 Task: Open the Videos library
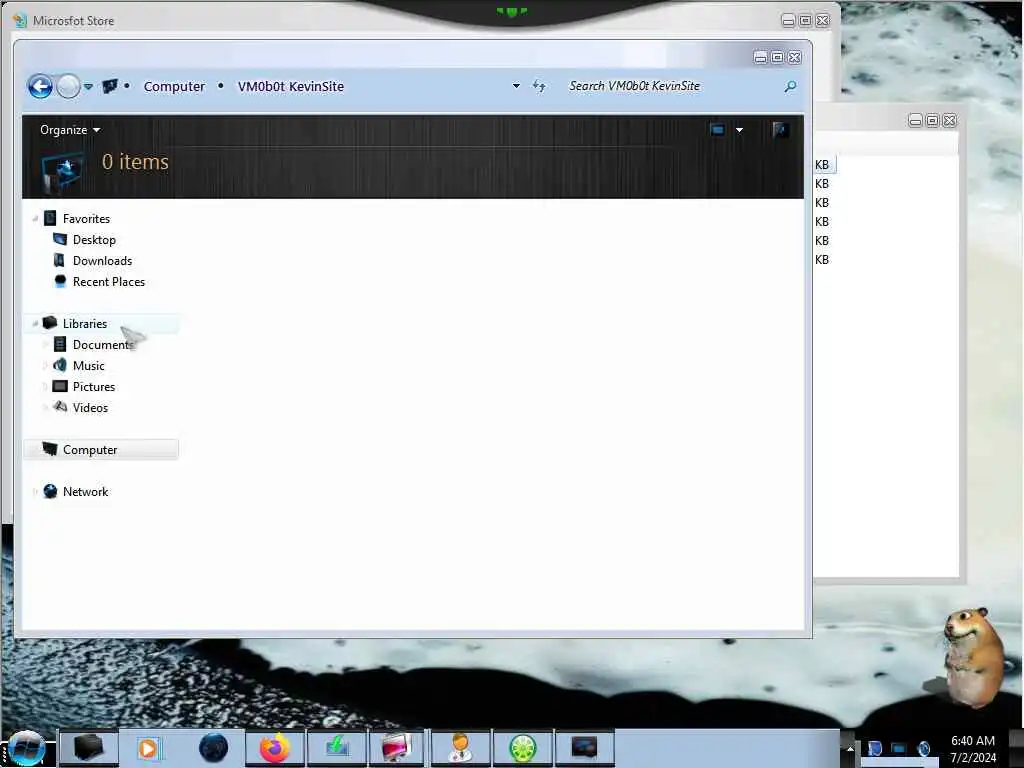coord(90,408)
